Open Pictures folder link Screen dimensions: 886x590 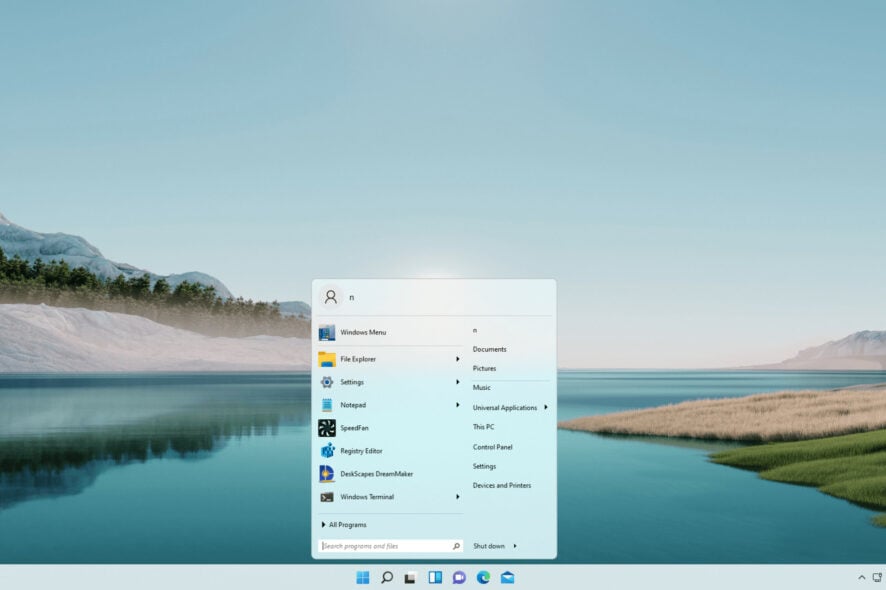(x=484, y=368)
